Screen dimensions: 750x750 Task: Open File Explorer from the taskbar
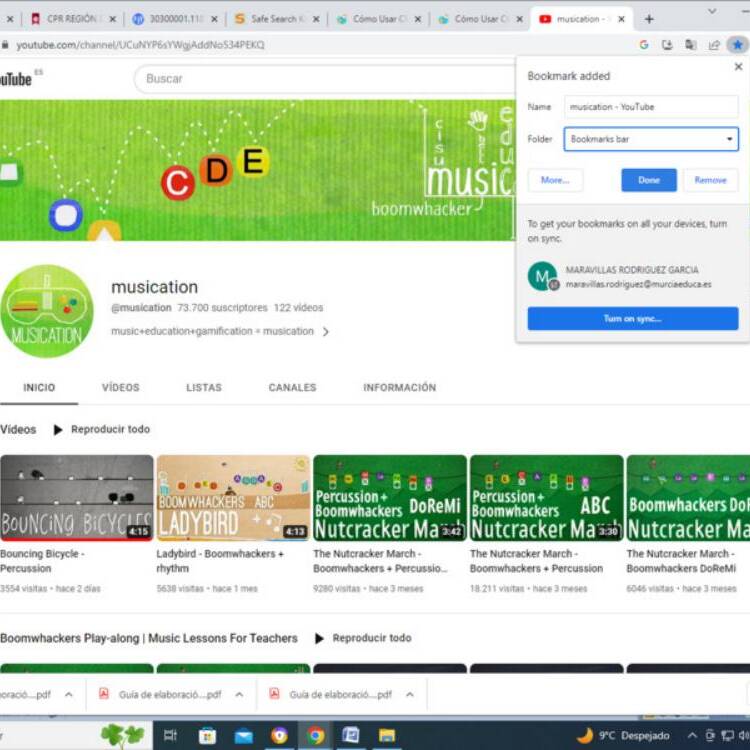tap(386, 736)
